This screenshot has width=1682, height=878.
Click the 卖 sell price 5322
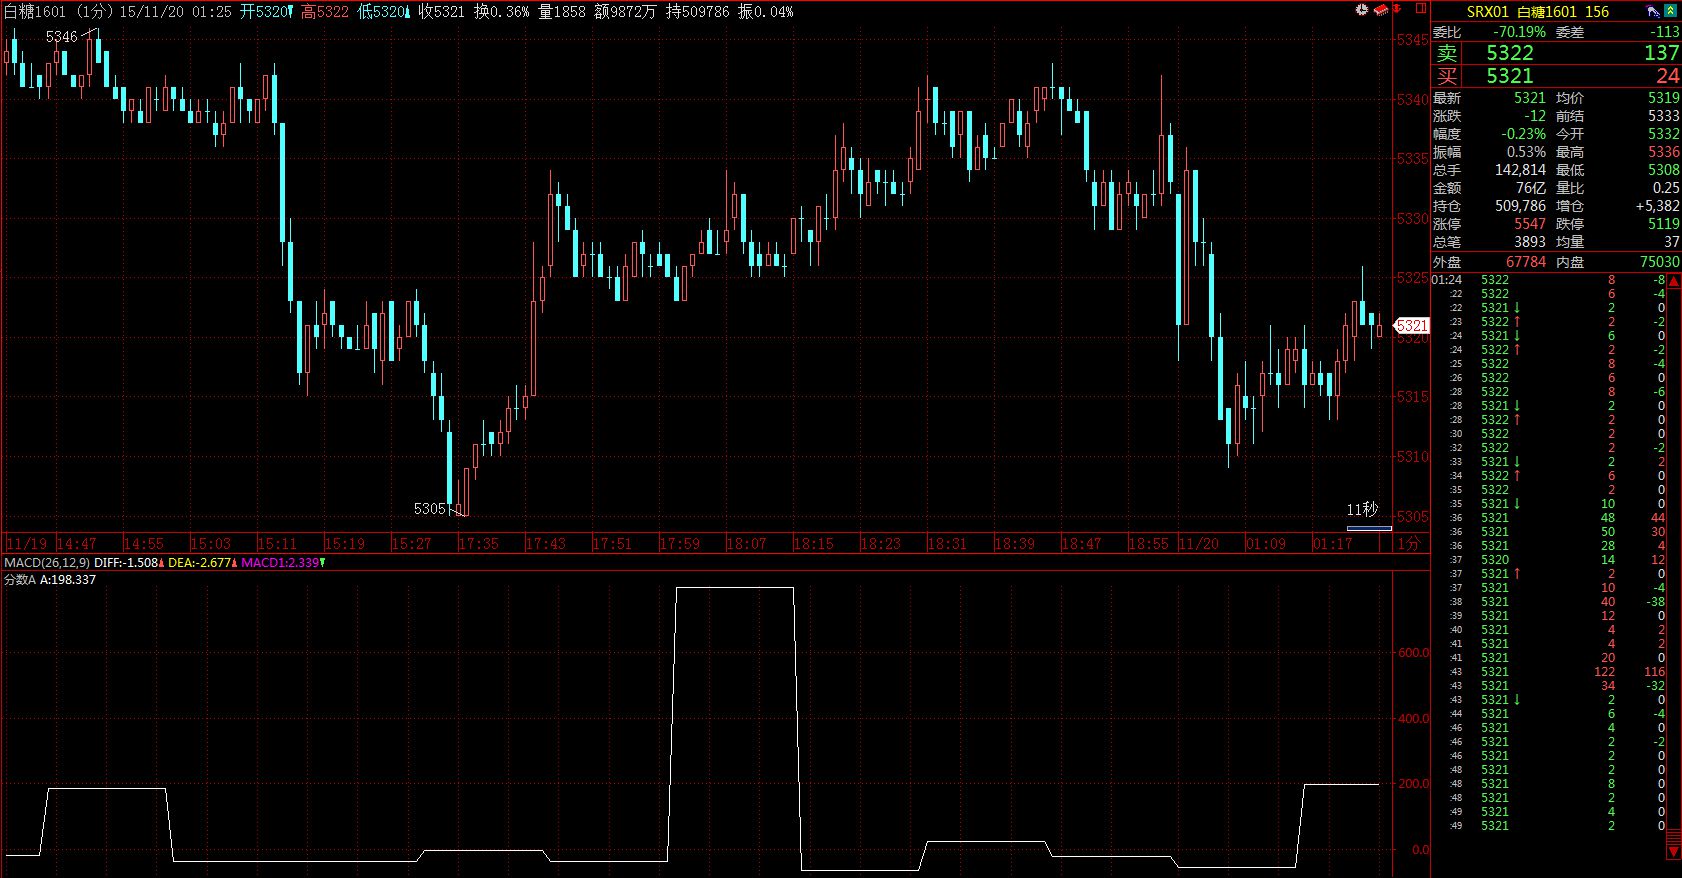tap(1509, 53)
